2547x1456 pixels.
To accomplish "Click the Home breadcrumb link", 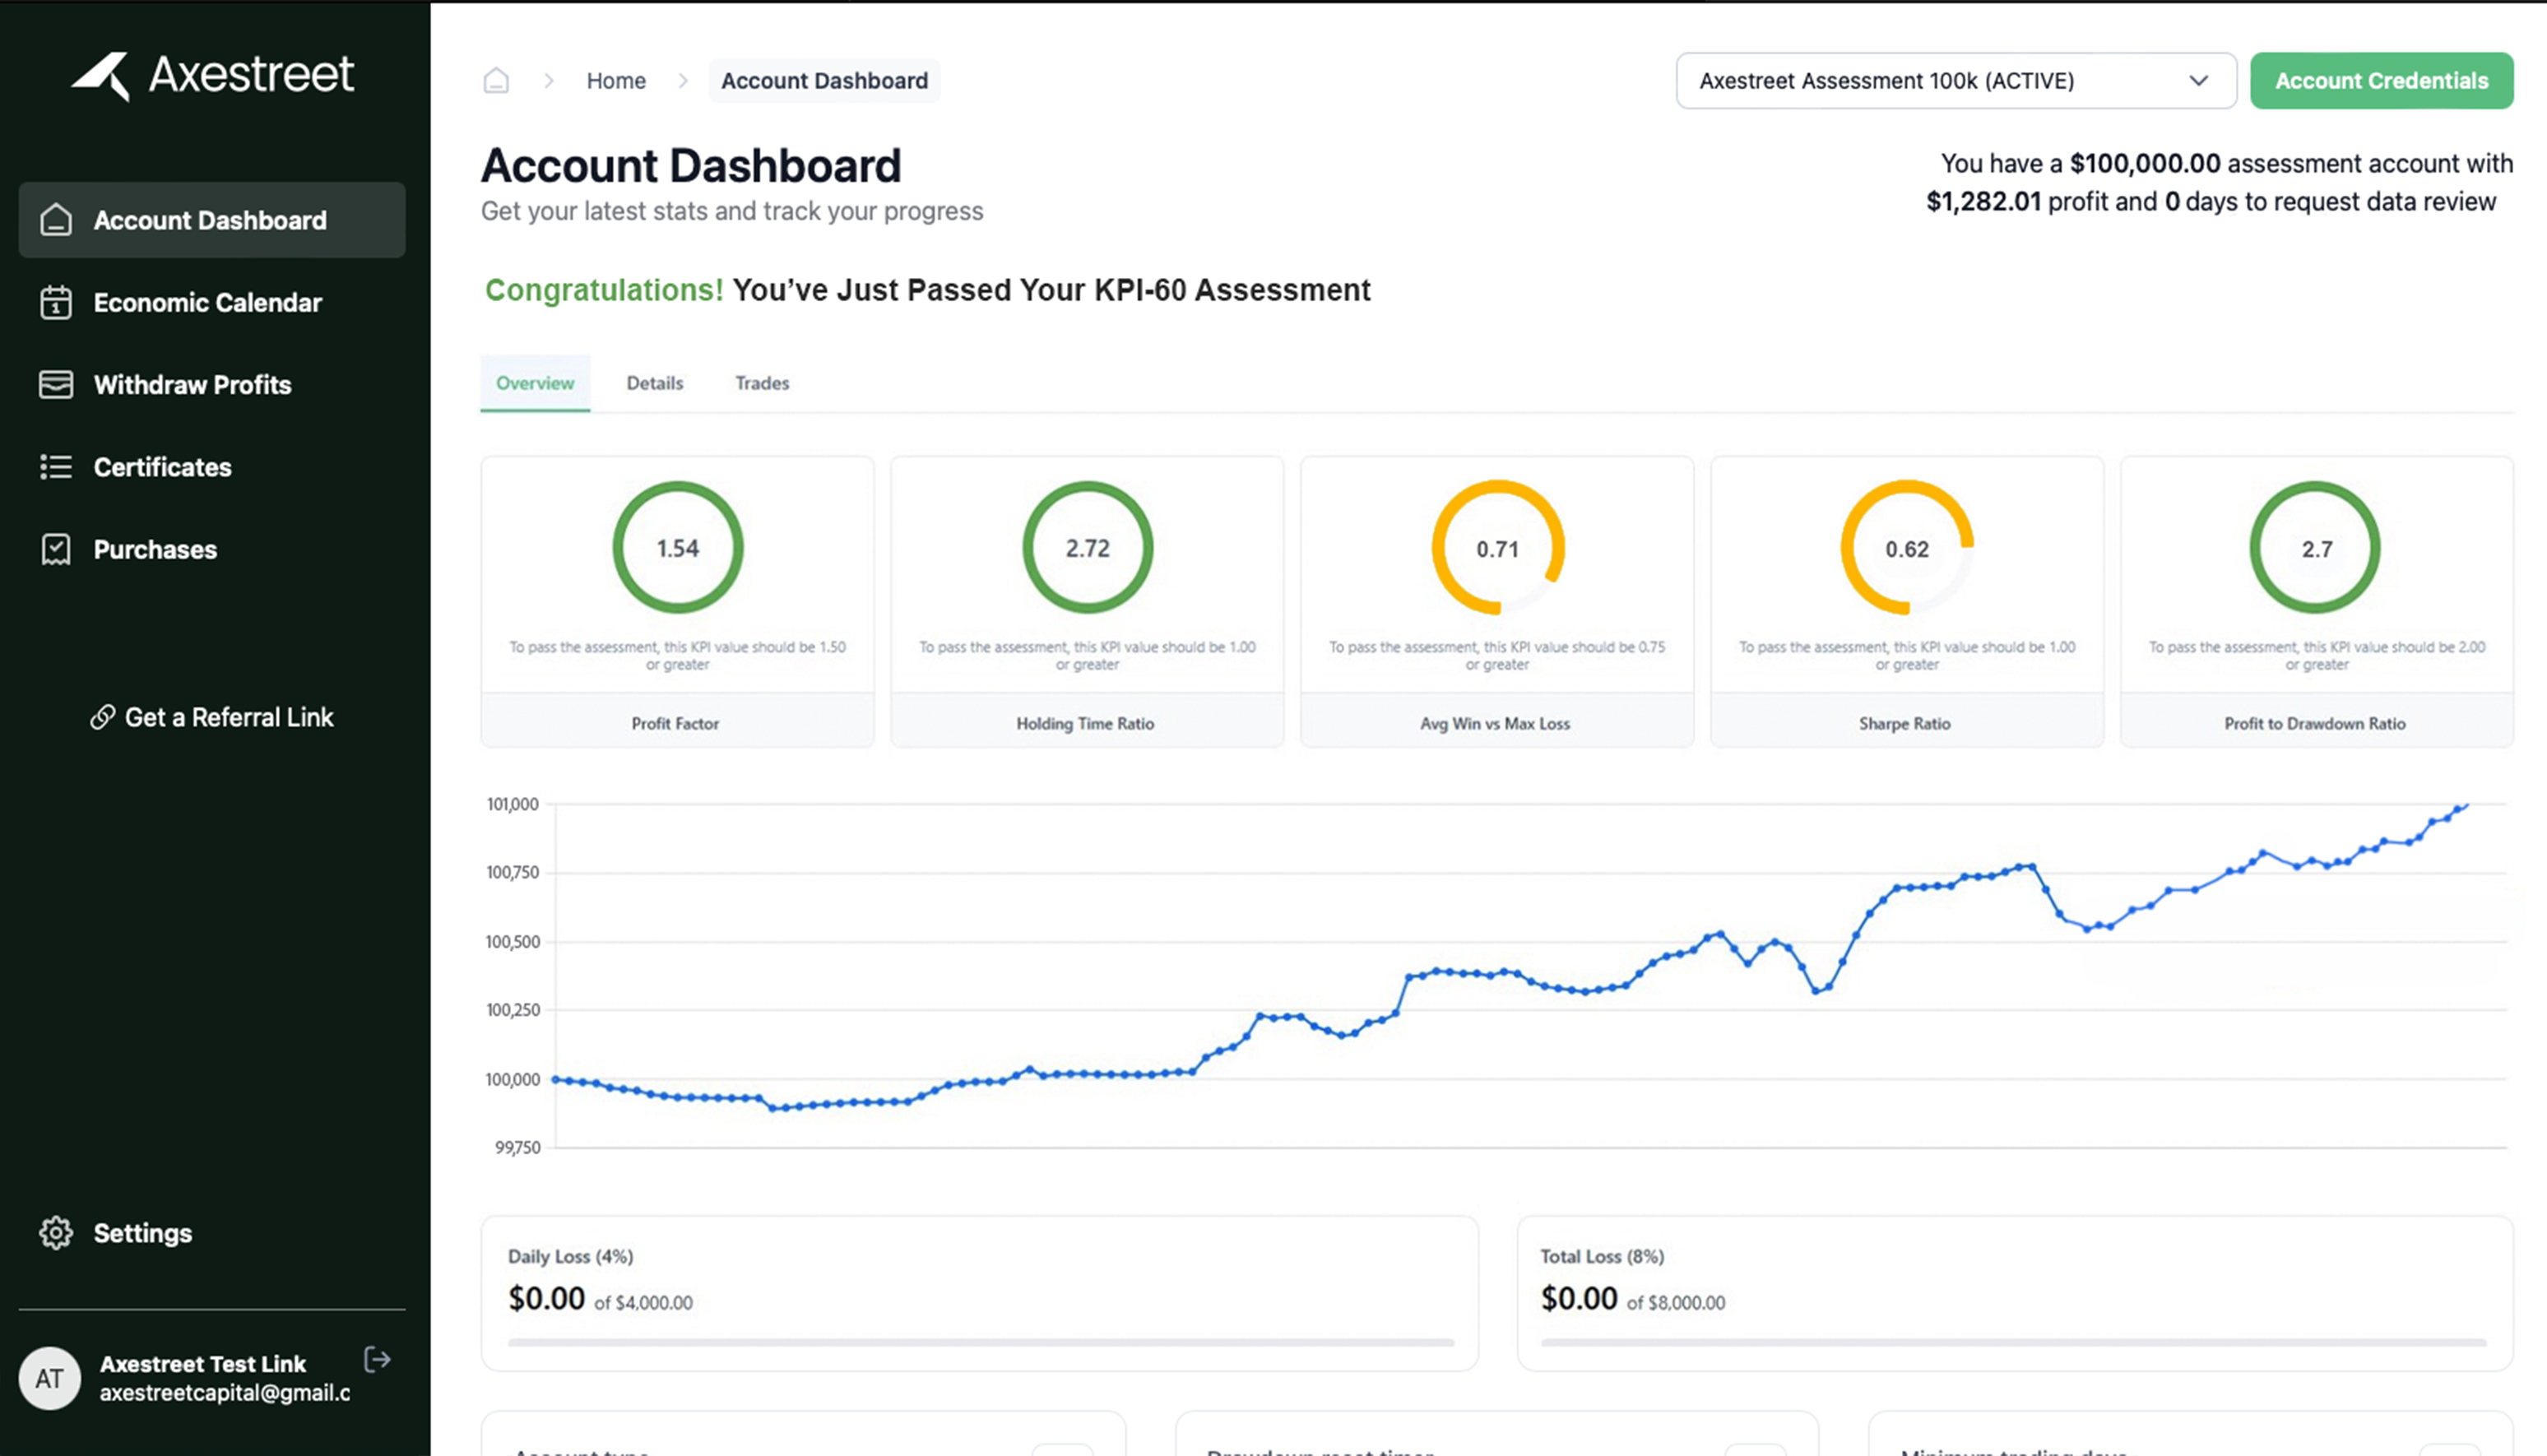I will coord(616,81).
